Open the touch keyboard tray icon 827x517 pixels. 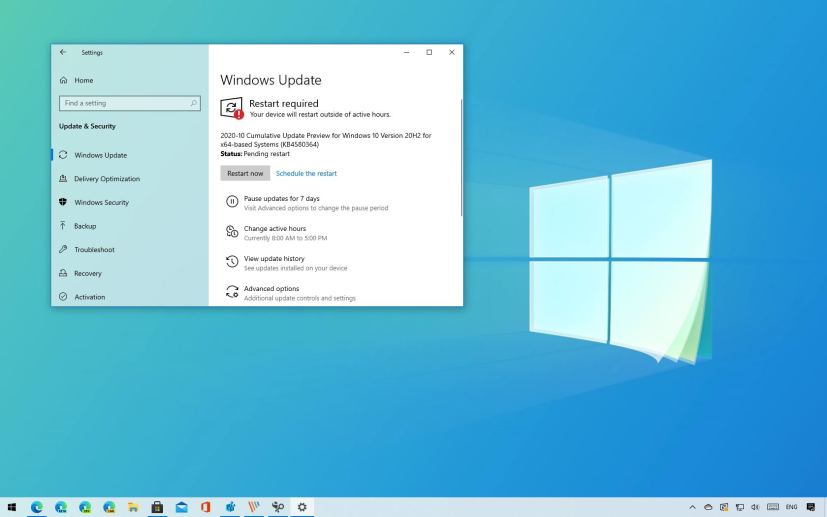pos(773,507)
